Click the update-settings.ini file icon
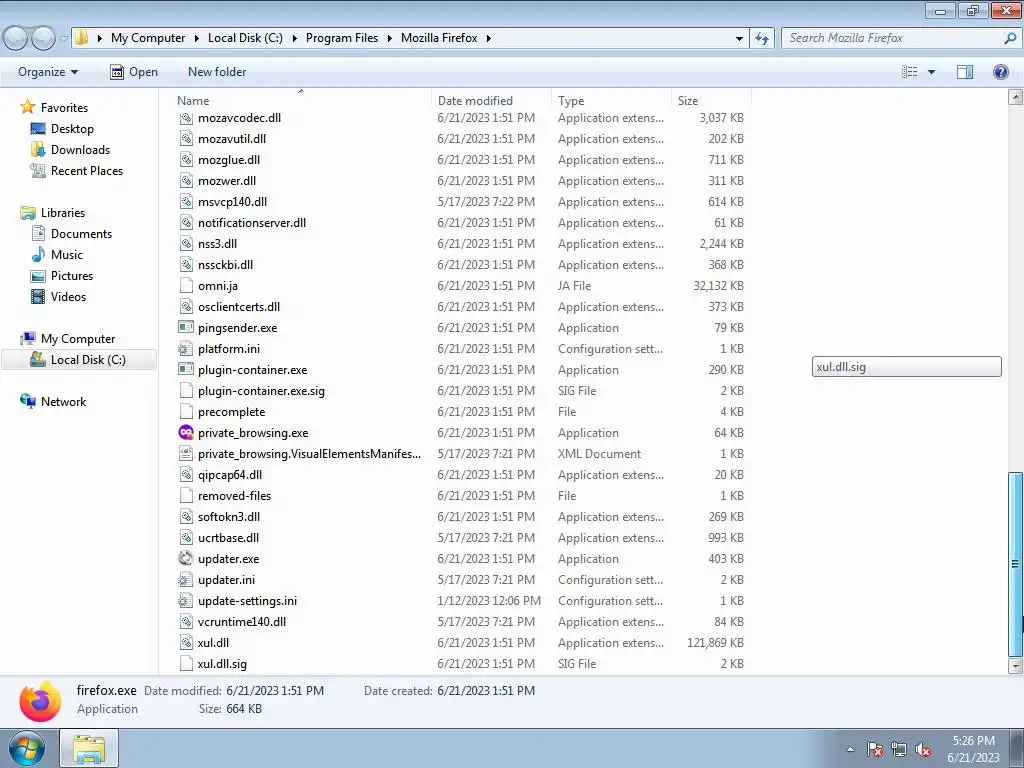The image size is (1024, 768). point(186,600)
